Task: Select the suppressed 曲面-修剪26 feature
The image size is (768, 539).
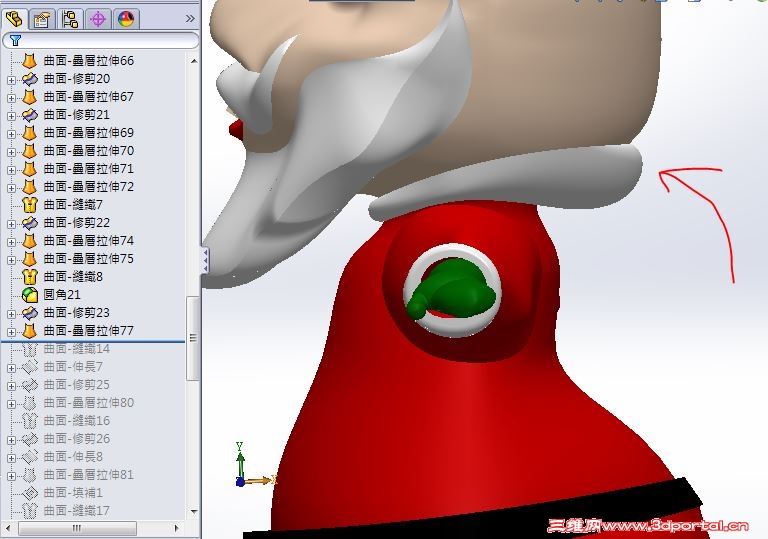Action: [x=77, y=439]
